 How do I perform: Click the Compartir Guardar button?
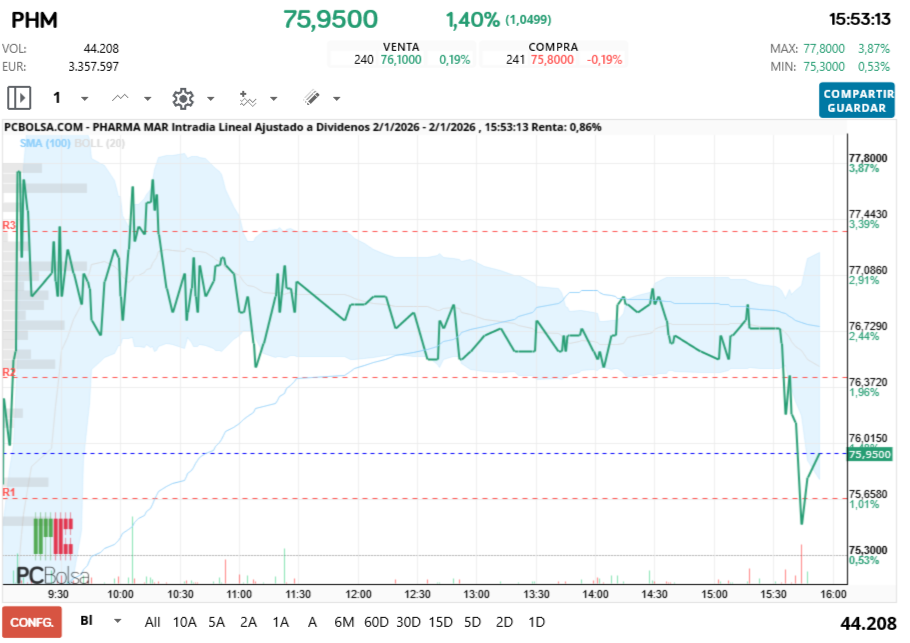857,100
